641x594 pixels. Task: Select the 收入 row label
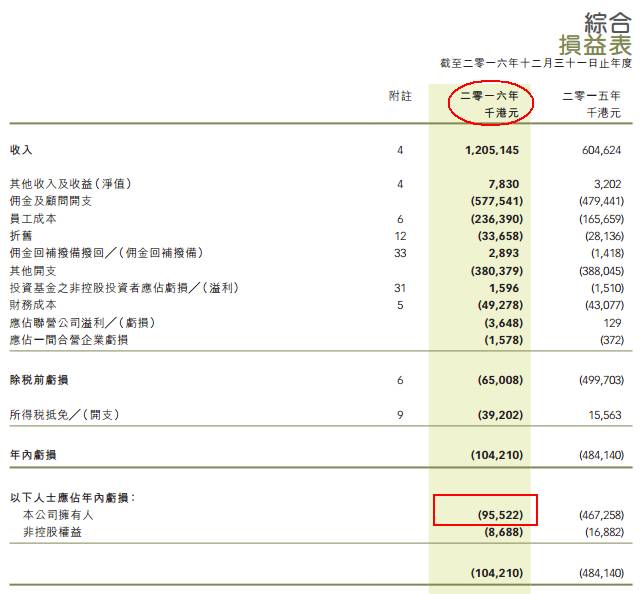21,150
